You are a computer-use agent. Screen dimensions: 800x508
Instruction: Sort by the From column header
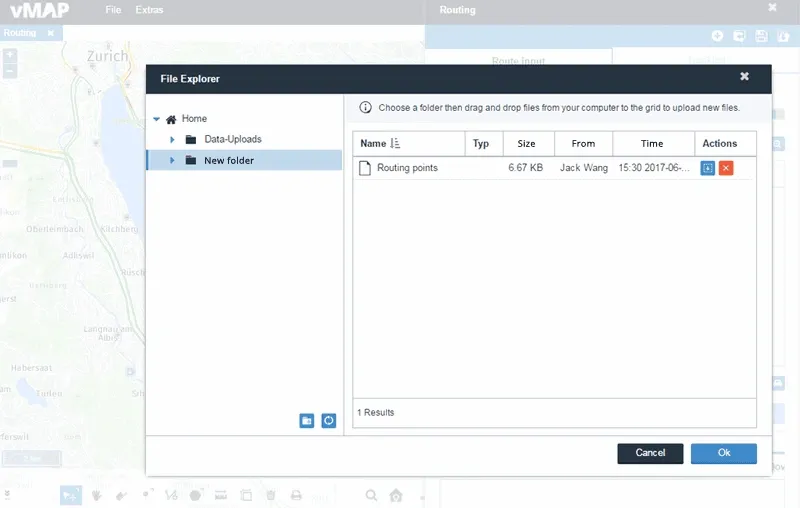coord(583,143)
